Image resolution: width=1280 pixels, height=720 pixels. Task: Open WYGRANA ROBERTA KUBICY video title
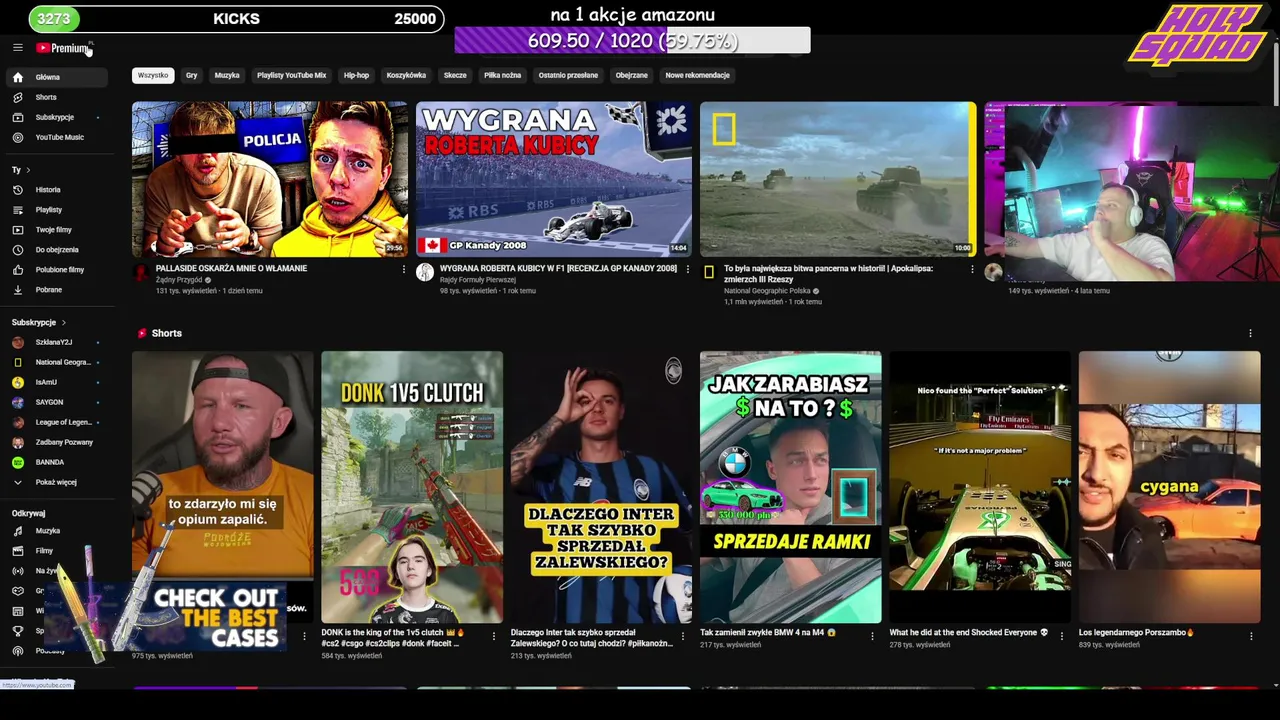558,268
